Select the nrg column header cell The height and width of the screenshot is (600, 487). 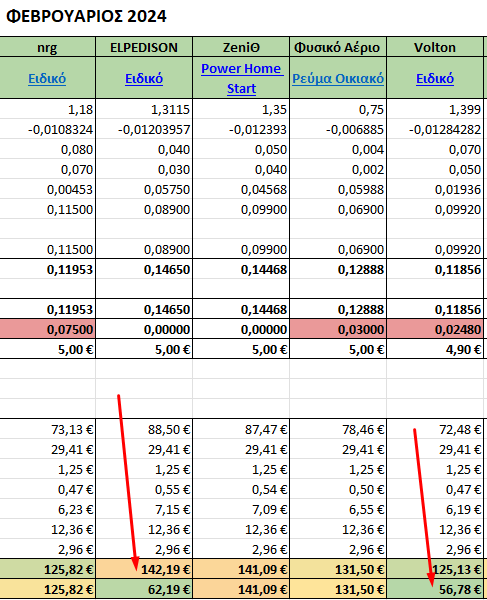[x=47, y=47]
